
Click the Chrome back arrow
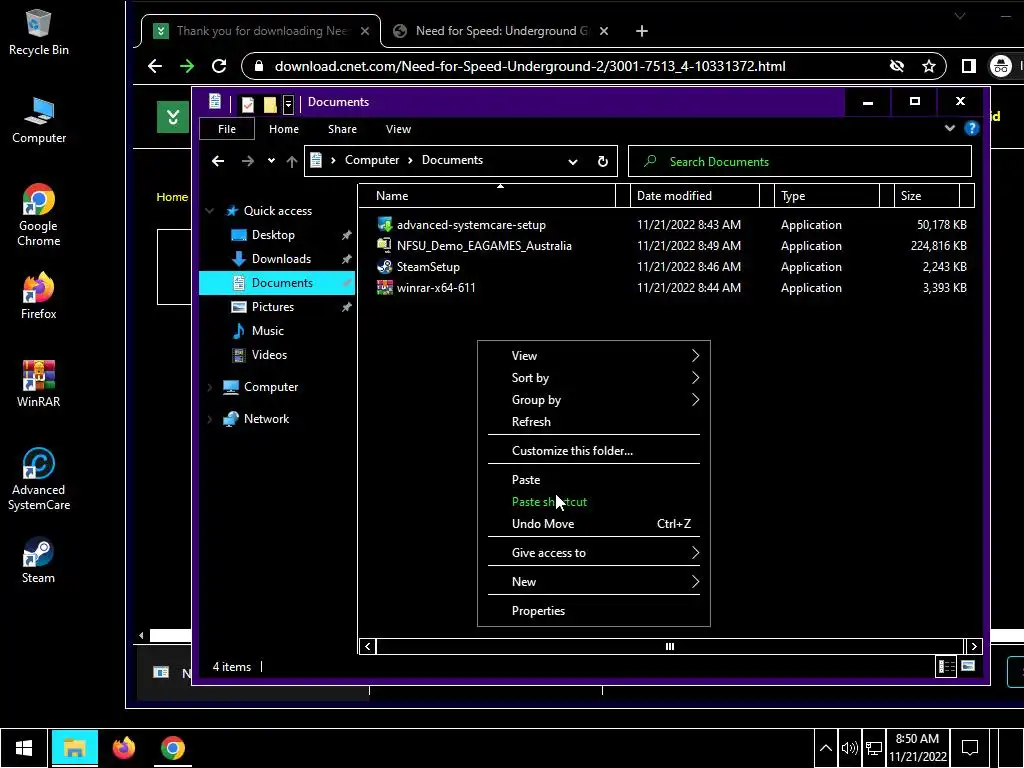pos(155,66)
